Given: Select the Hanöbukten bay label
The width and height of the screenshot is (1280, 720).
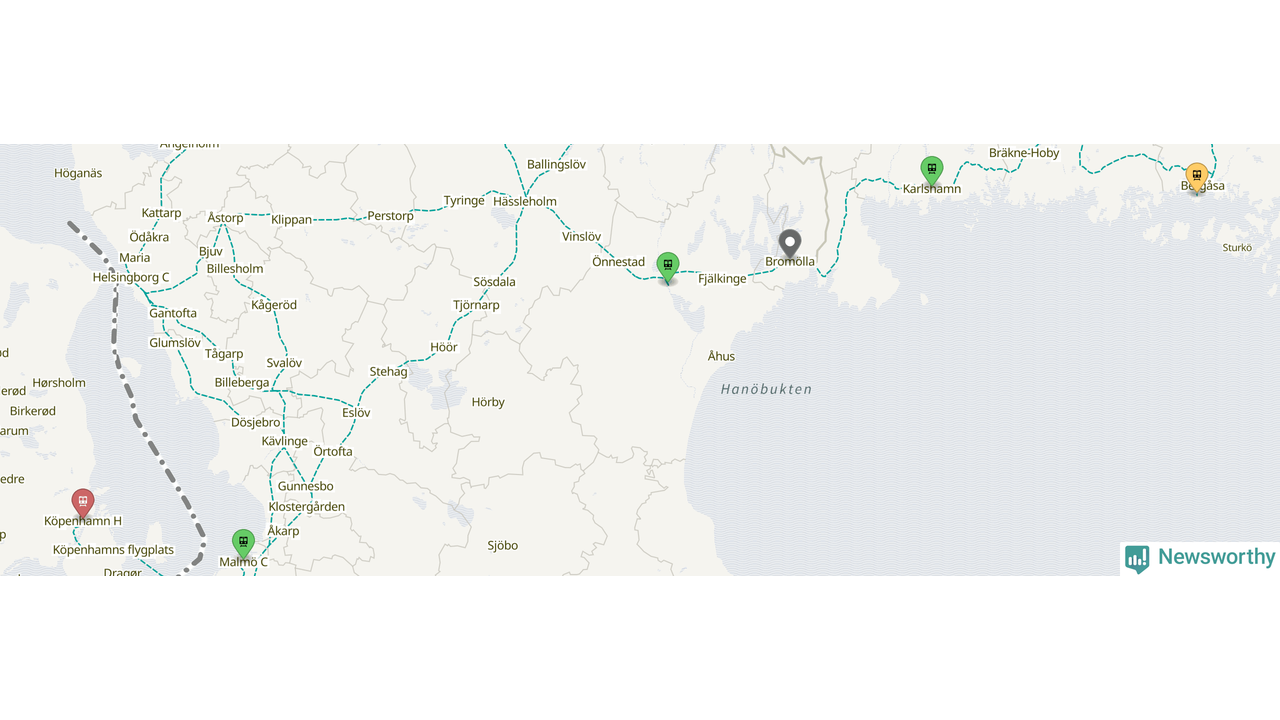Looking at the screenshot, I should (x=767, y=389).
